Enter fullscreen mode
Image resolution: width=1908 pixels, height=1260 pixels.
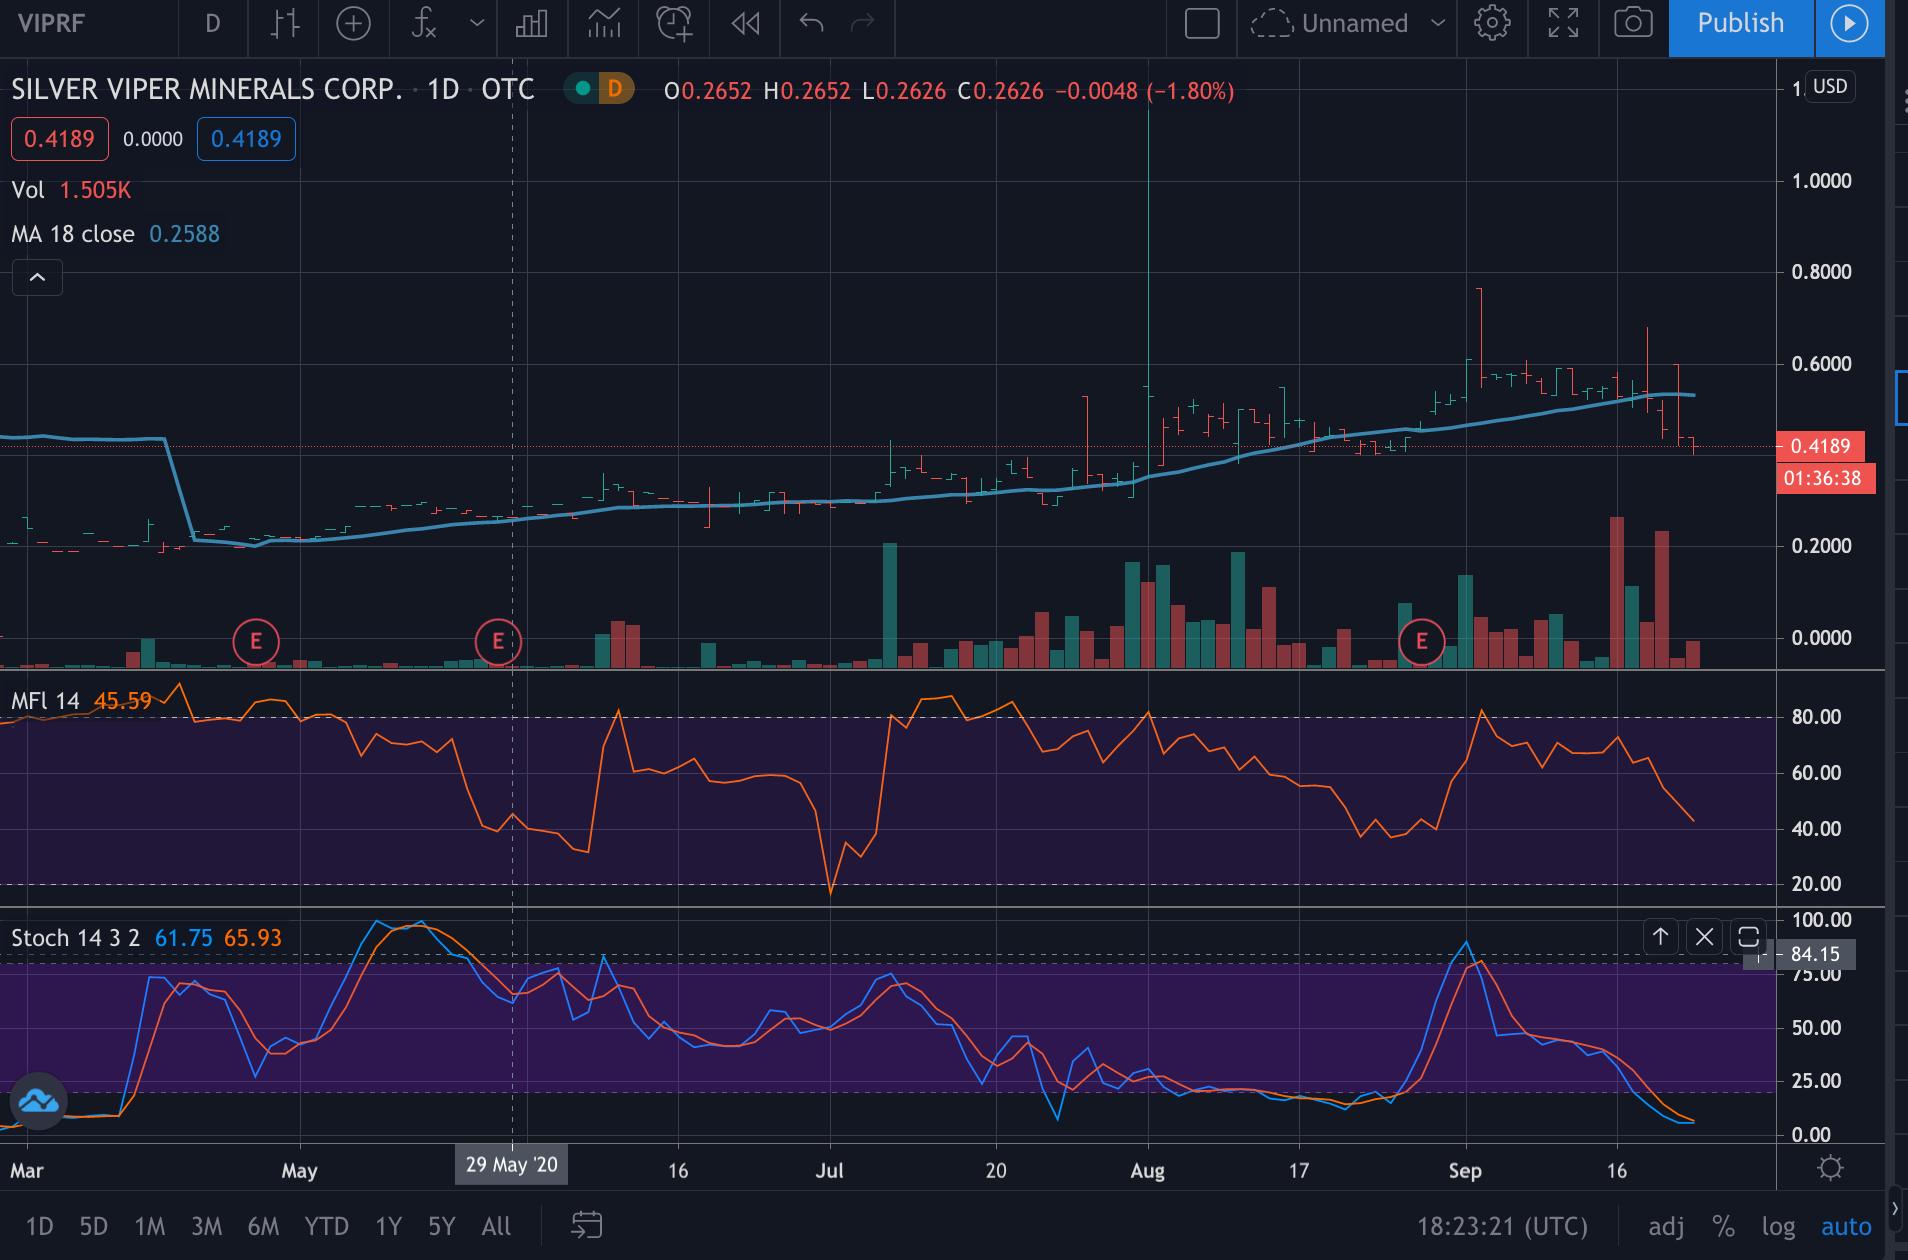tap(1563, 23)
